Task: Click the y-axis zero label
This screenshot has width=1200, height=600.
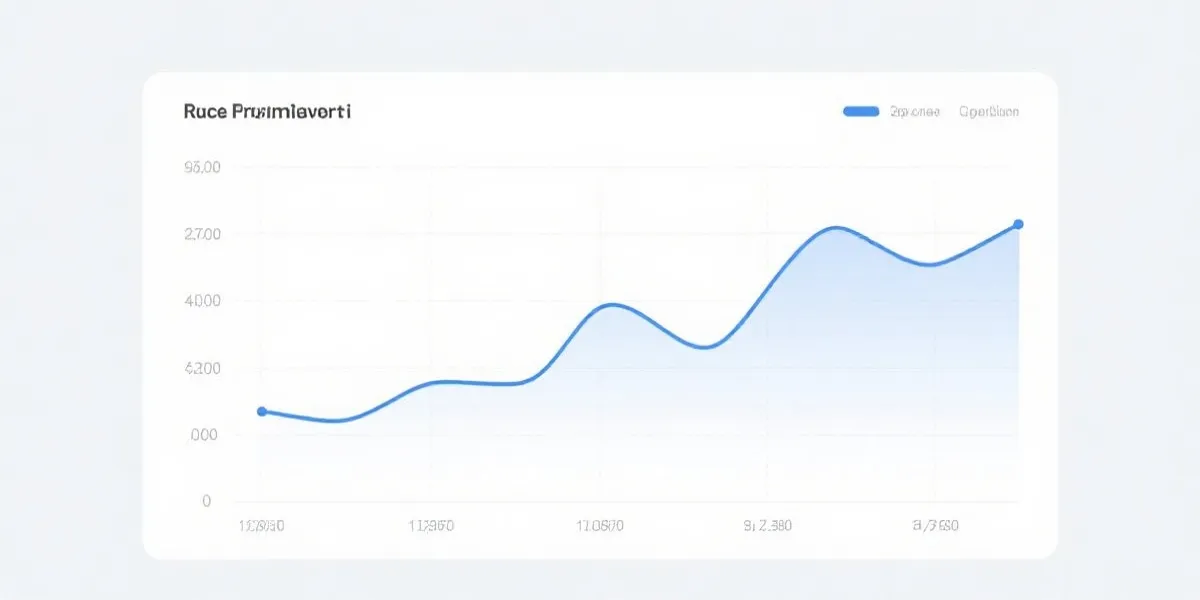Action: (x=206, y=501)
